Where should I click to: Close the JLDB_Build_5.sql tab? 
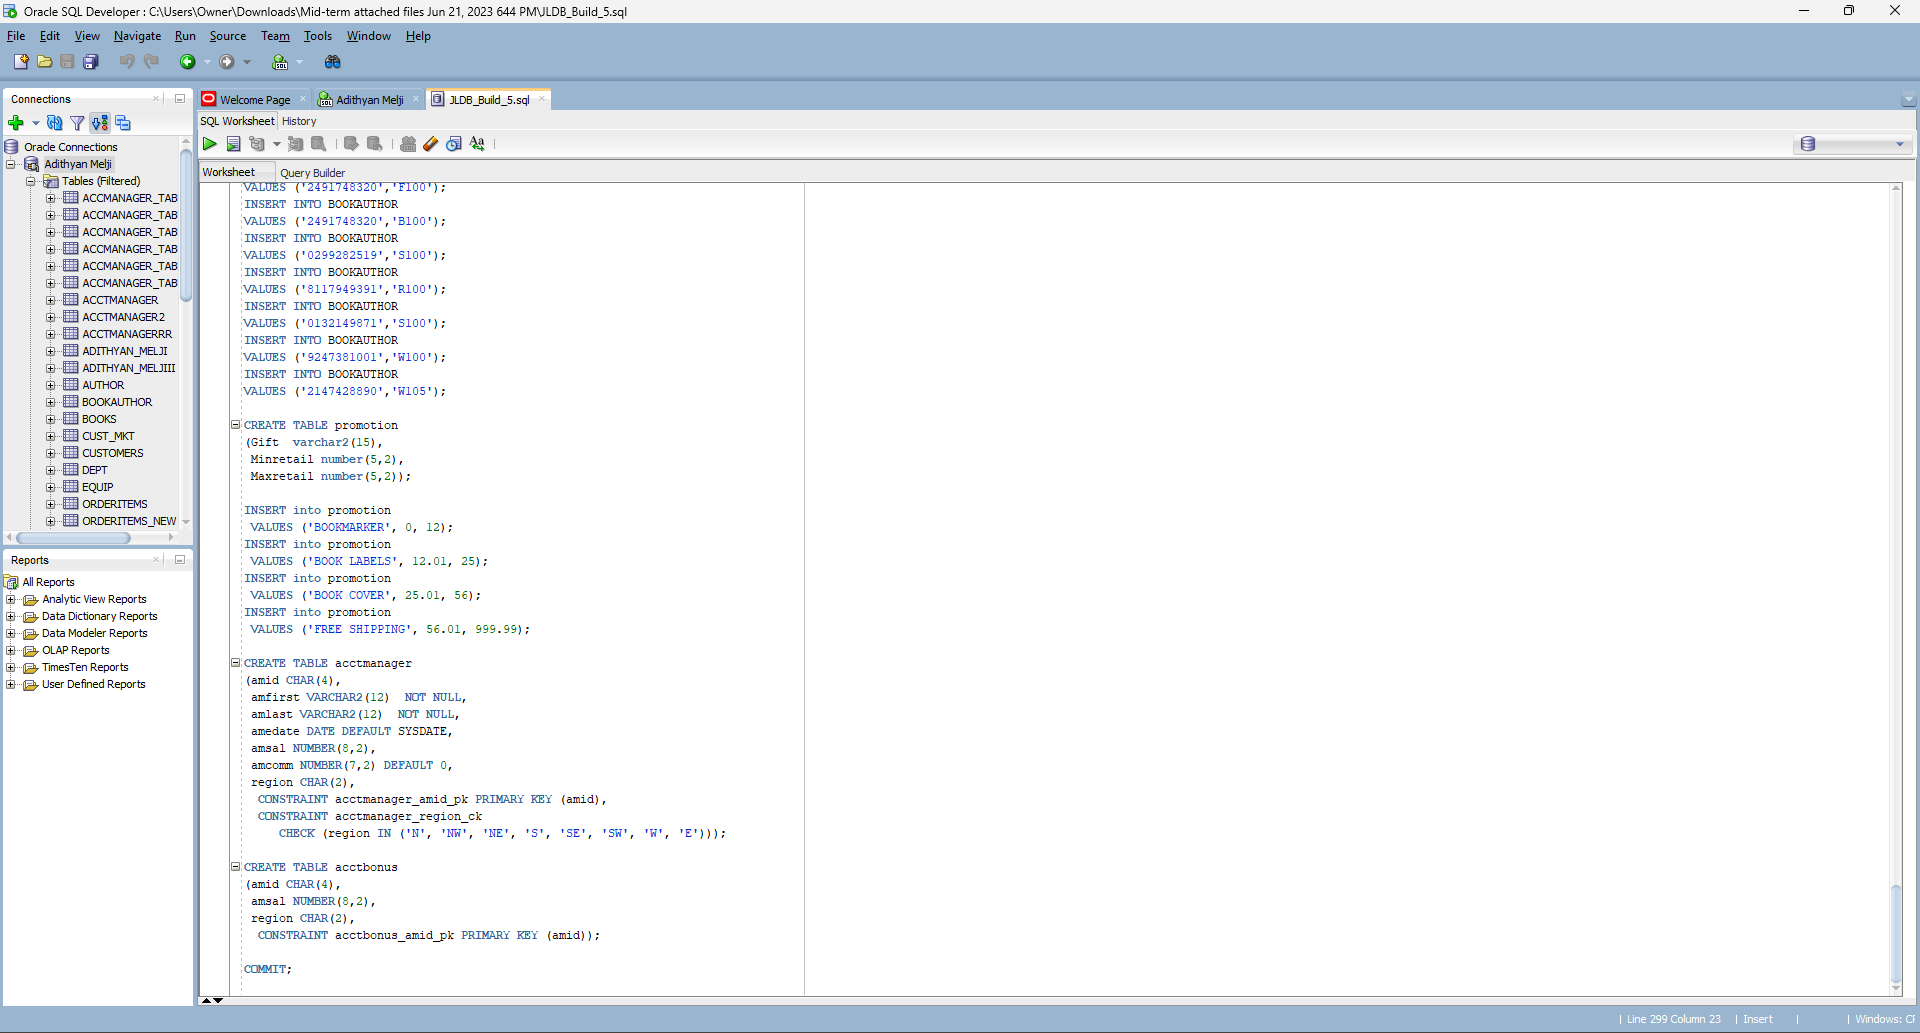click(x=542, y=99)
